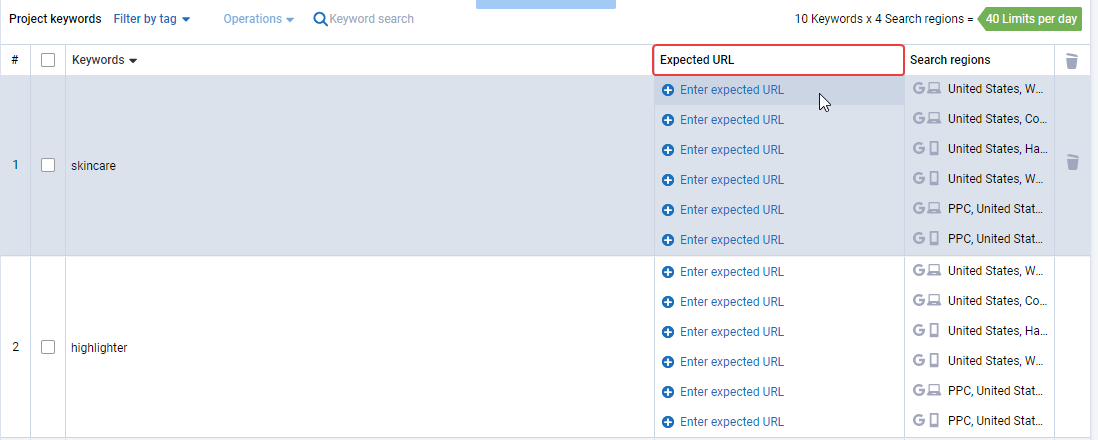Viewport: 1098px width, 440px height.
Task: Click plus icon in highlighter's last expected URL row
Action: (x=668, y=422)
